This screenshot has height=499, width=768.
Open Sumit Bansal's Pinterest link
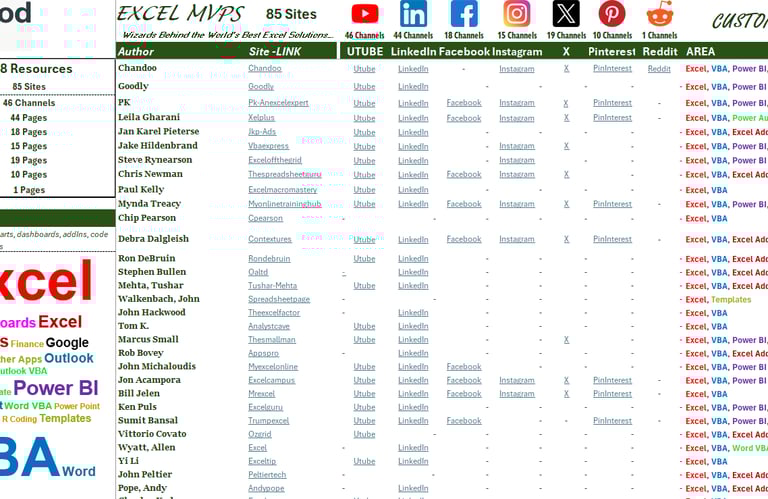pos(612,421)
